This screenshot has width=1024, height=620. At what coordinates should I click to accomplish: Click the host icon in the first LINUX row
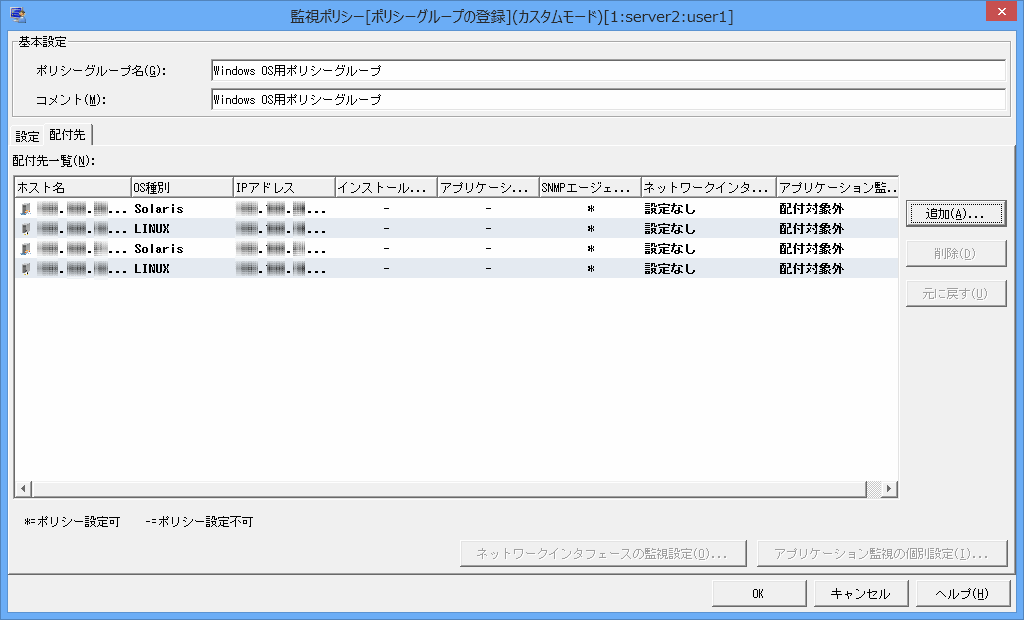(x=26, y=229)
